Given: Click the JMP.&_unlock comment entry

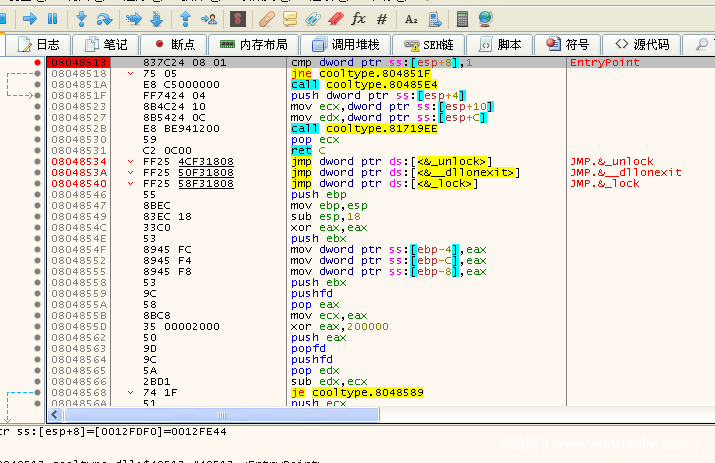Looking at the screenshot, I should point(611,161).
